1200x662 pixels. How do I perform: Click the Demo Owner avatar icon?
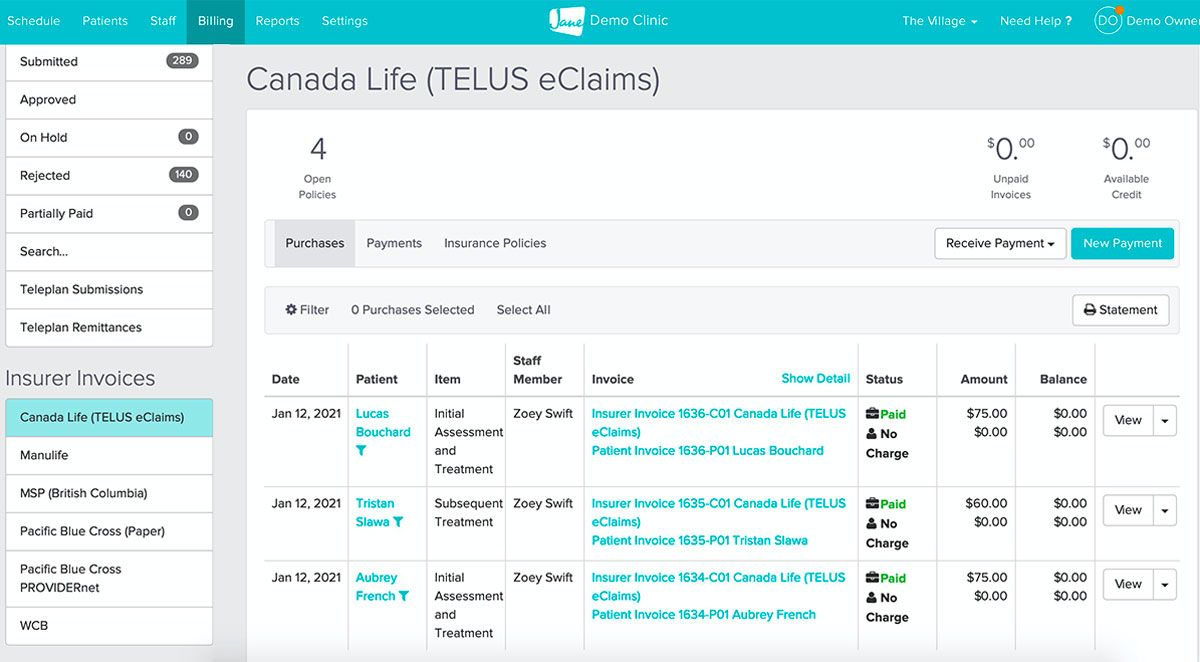[1108, 20]
